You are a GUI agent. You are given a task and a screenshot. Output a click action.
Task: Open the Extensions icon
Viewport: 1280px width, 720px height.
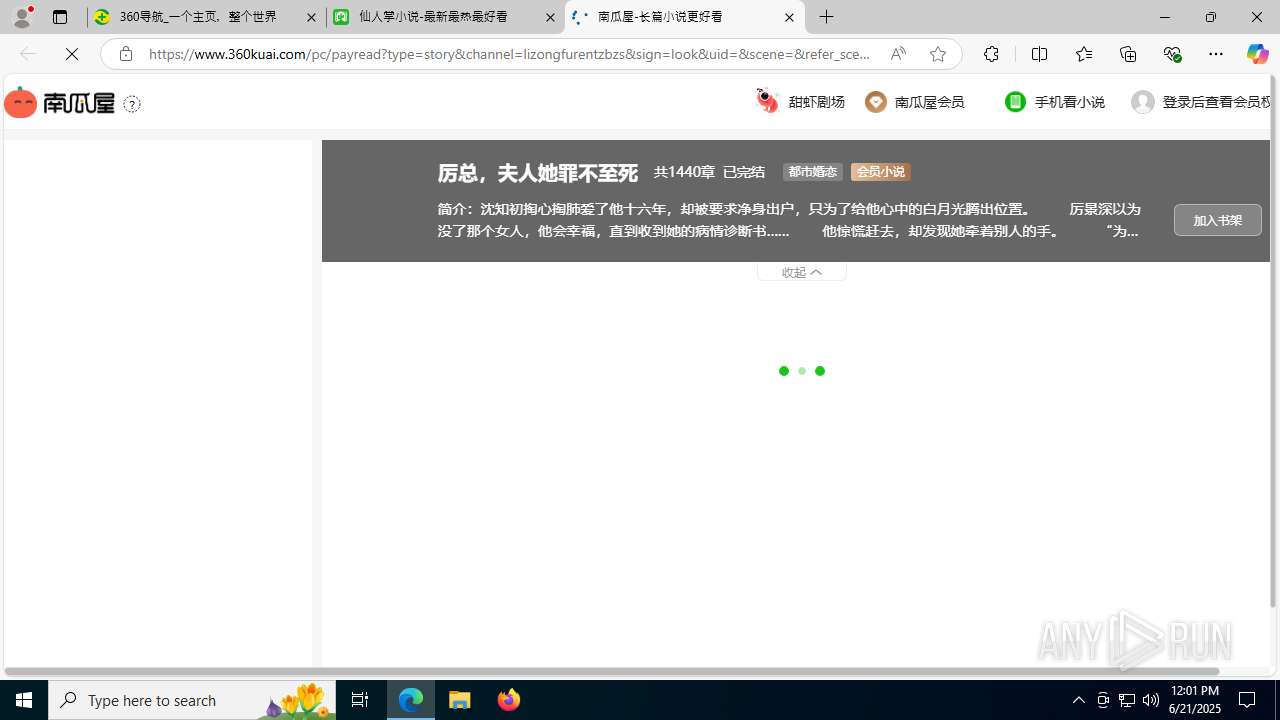coord(991,54)
